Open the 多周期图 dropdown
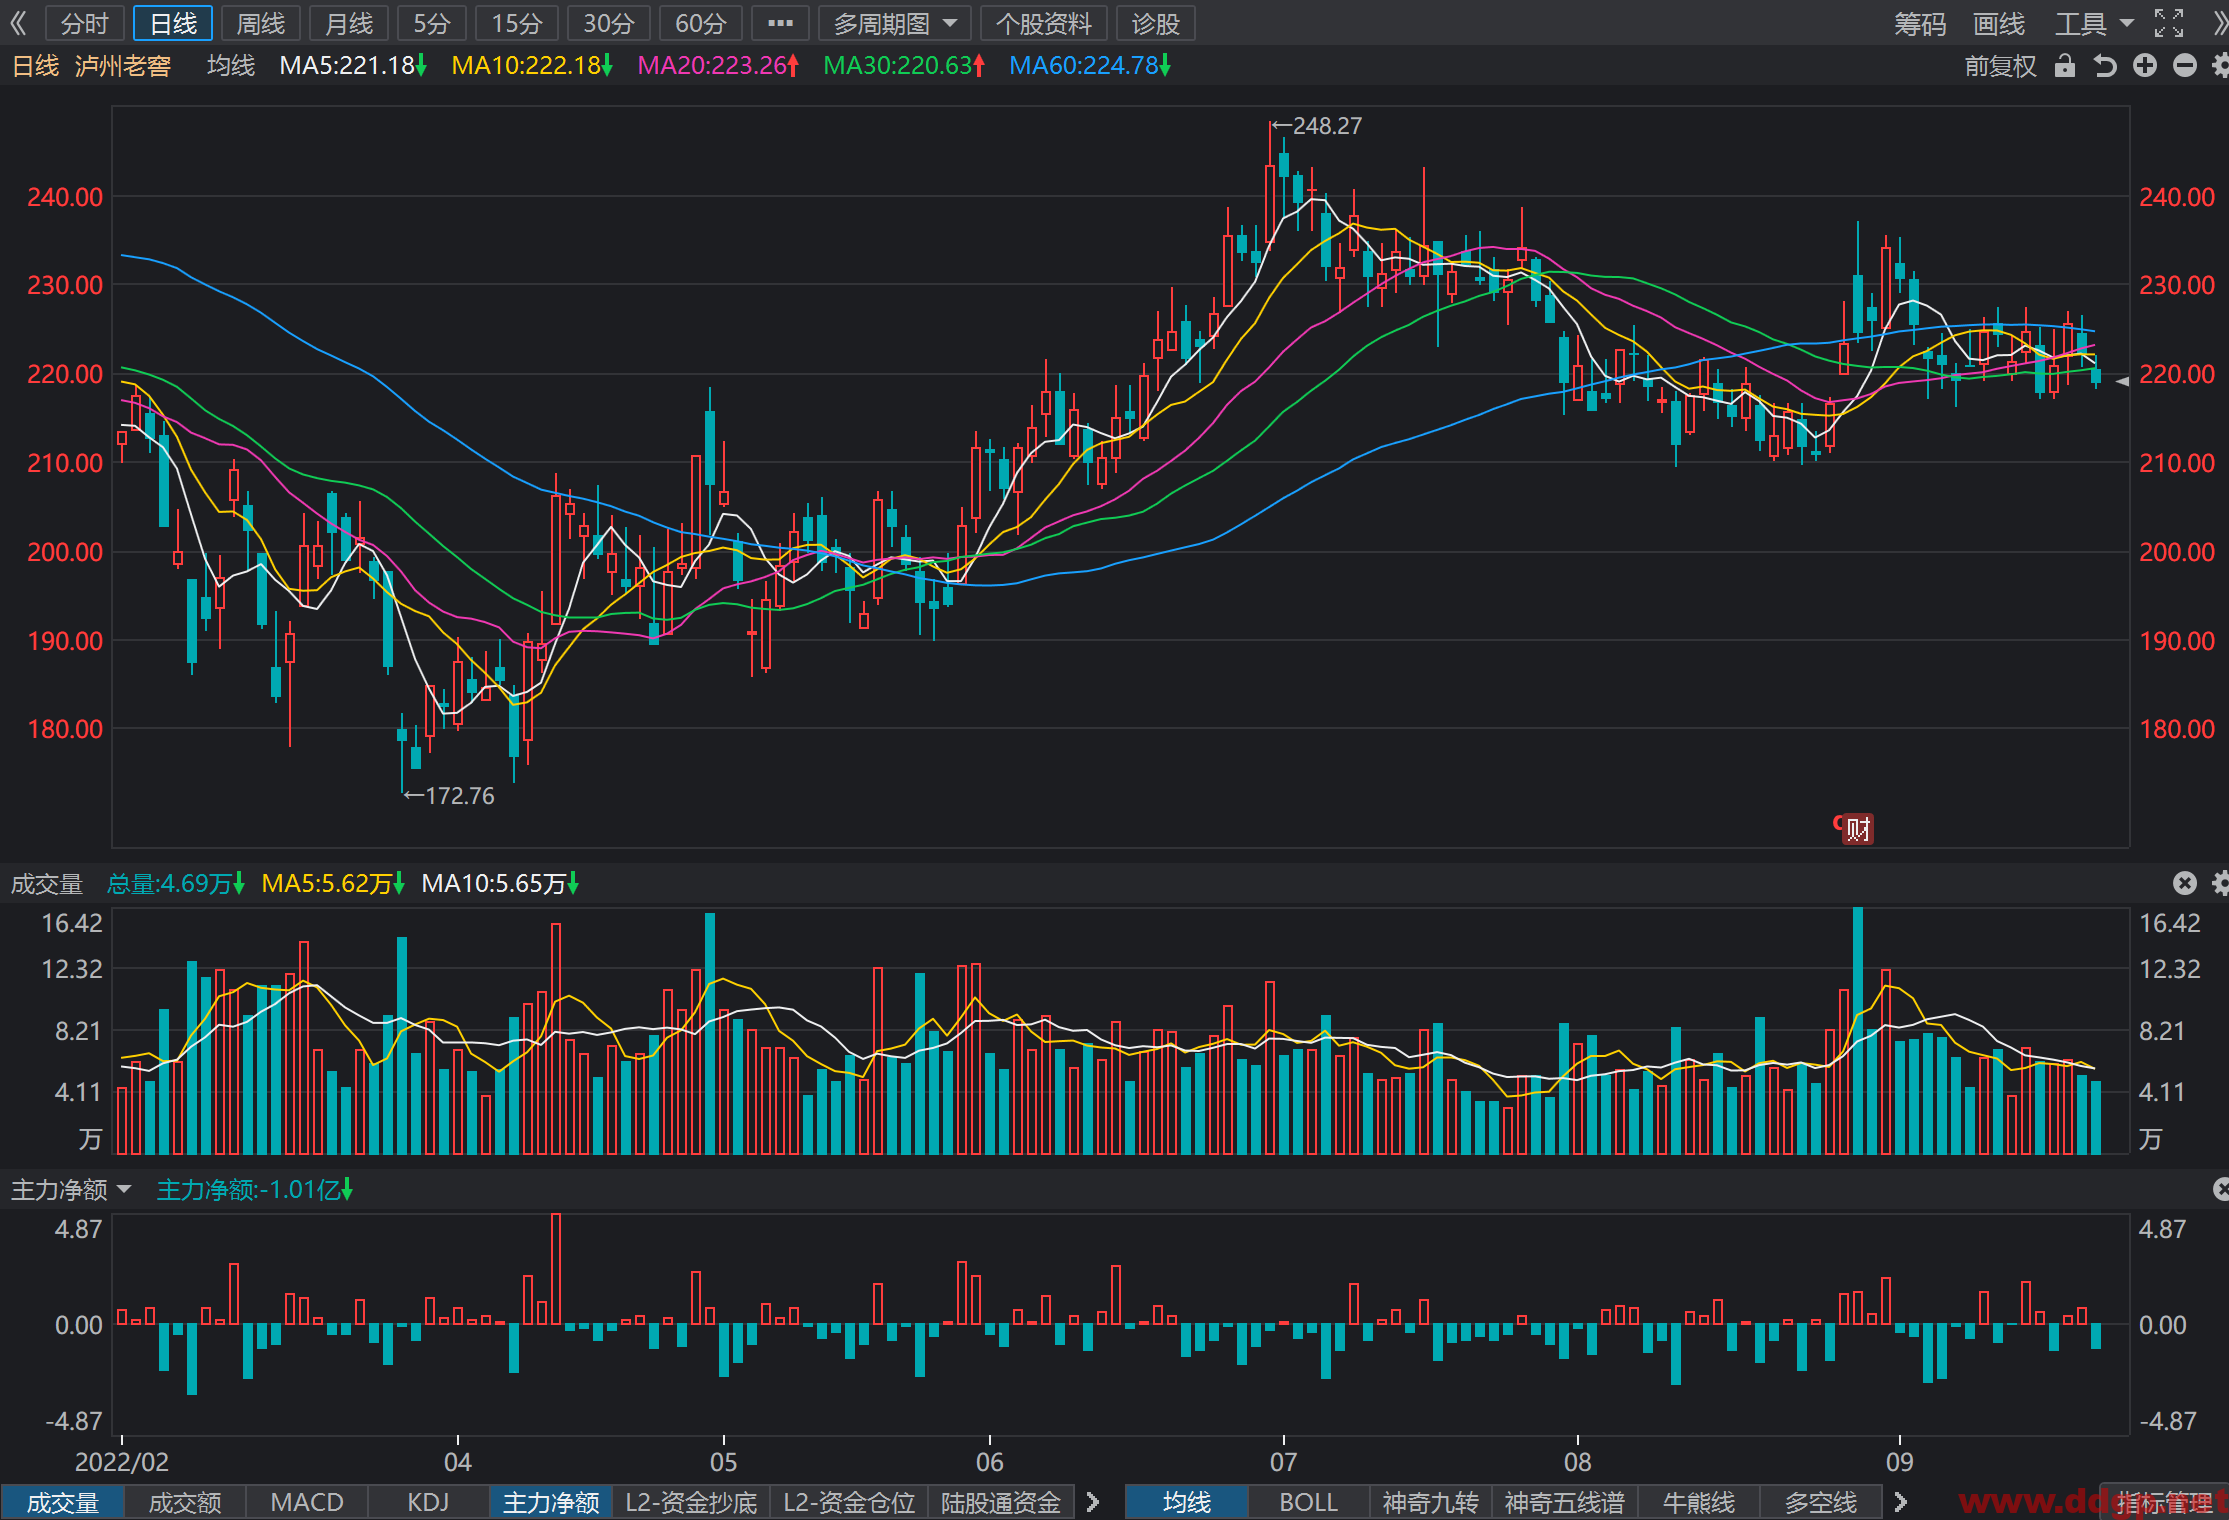 [895, 23]
